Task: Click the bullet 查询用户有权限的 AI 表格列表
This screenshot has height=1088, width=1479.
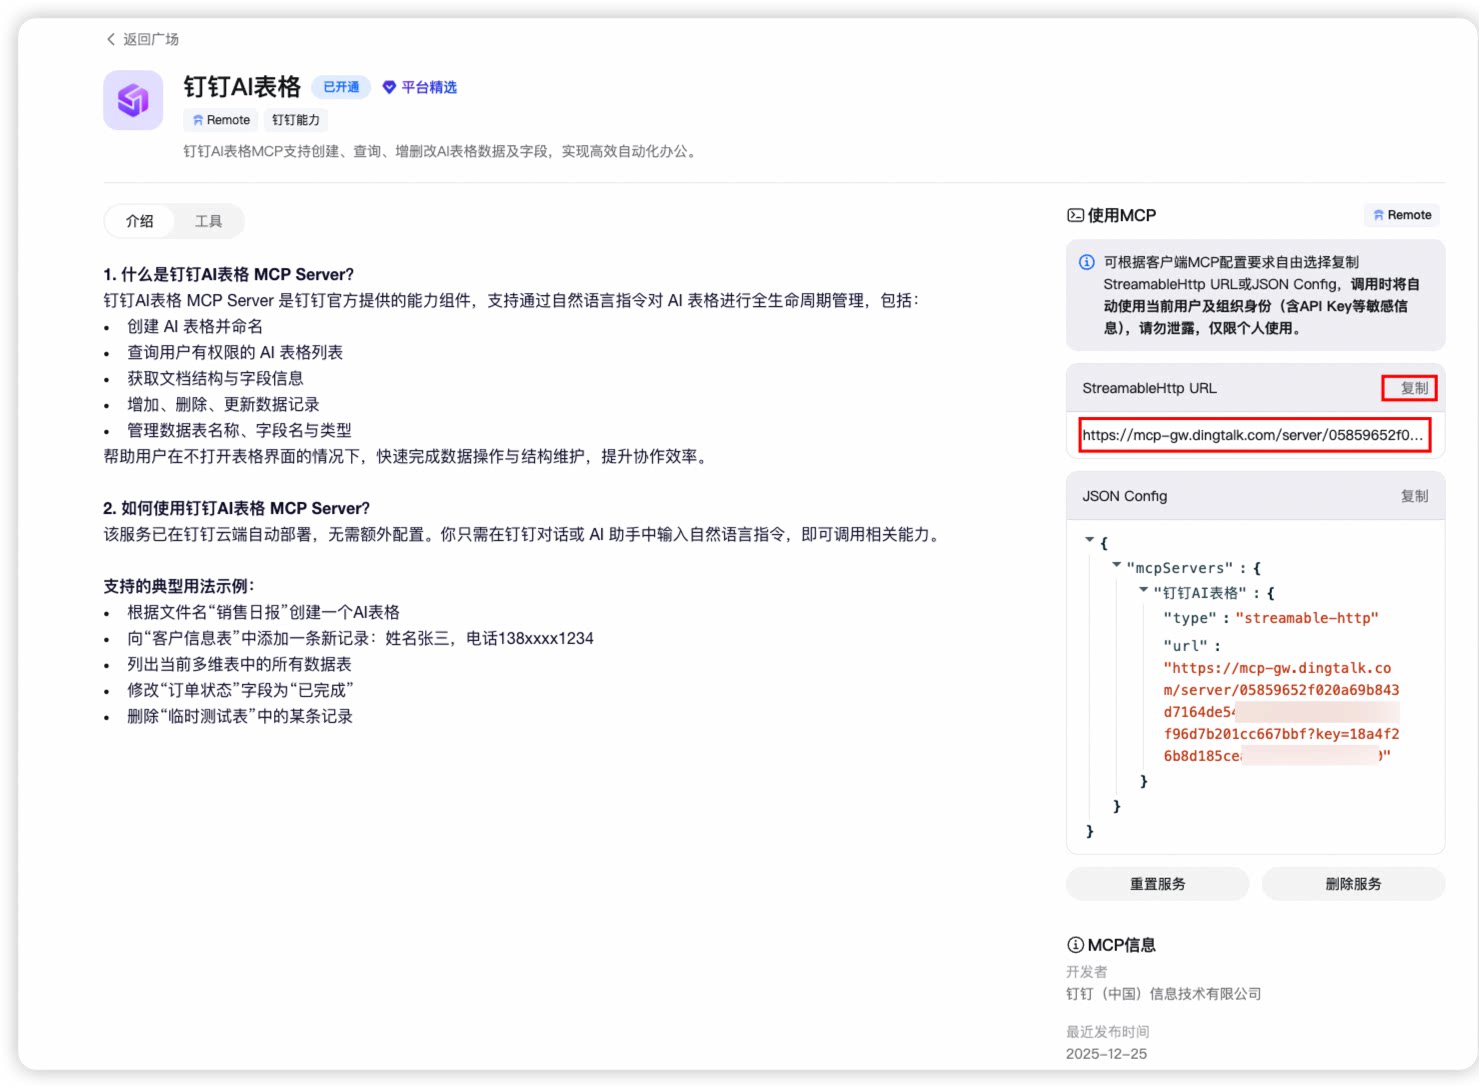Action: tap(235, 352)
